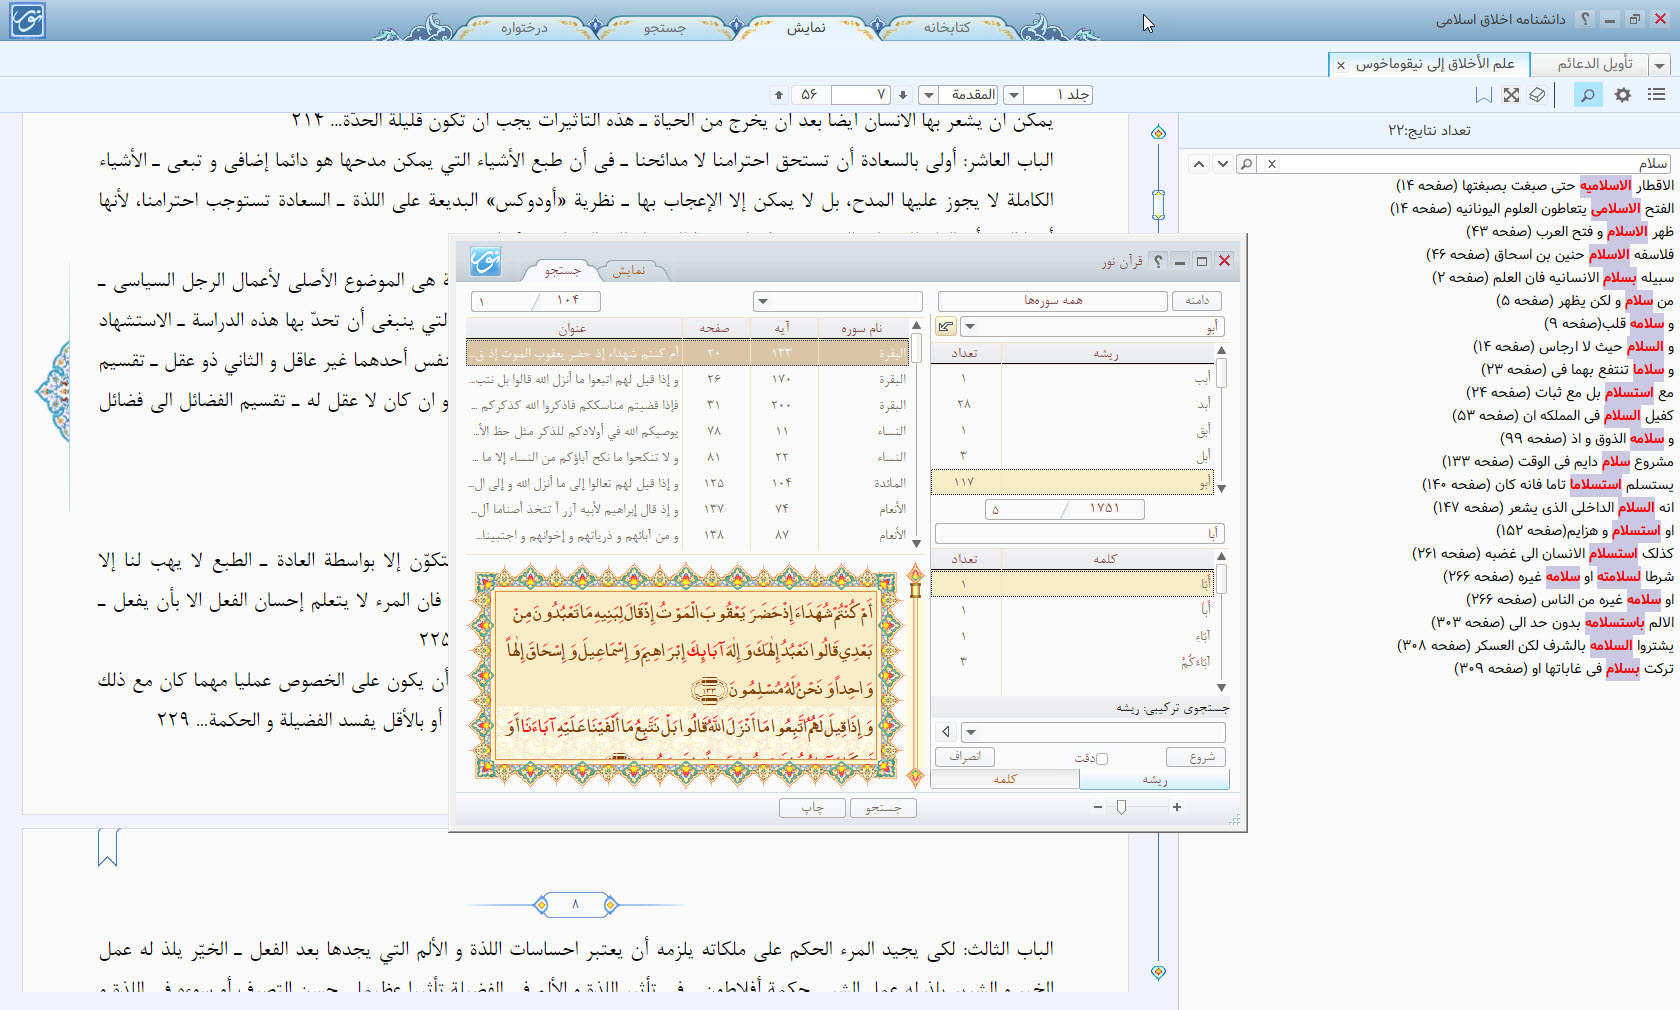
Task: Click the export arrow icon beside root field
Action: [x=945, y=326]
